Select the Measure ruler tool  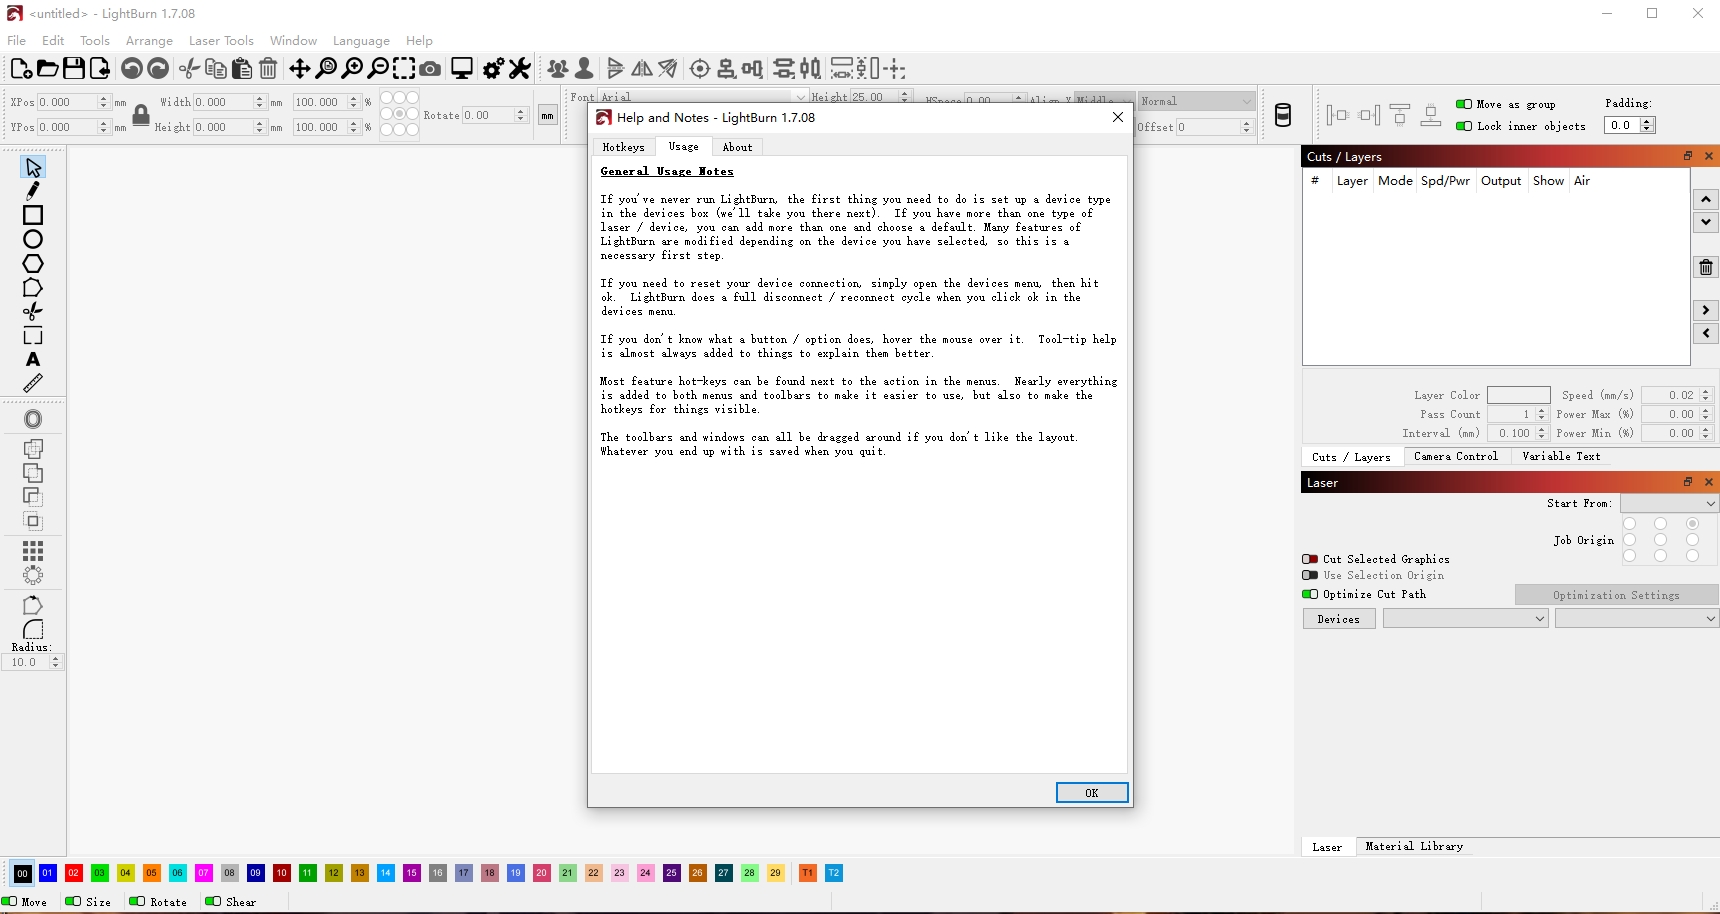[33, 383]
